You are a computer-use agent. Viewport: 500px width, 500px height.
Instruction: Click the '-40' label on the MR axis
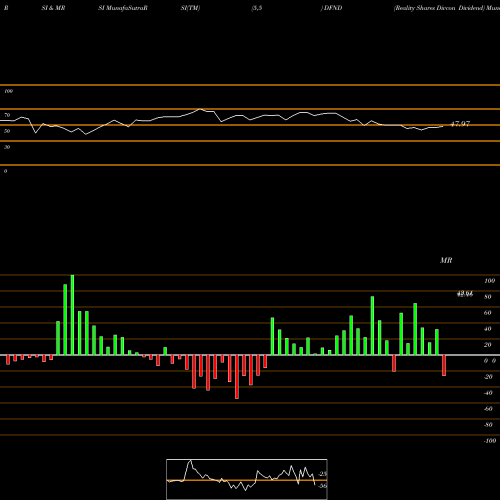click(x=488, y=393)
